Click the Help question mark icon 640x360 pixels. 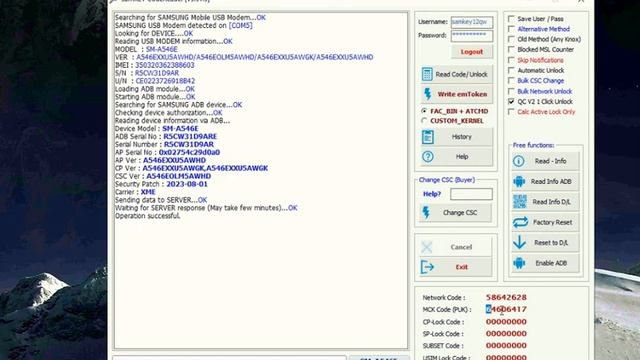coord(427,156)
